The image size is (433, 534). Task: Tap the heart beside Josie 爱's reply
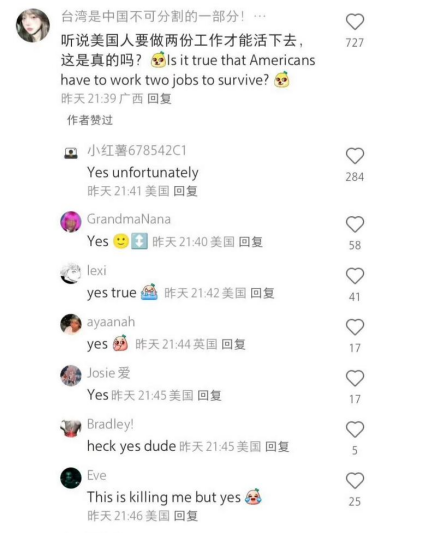click(x=355, y=378)
